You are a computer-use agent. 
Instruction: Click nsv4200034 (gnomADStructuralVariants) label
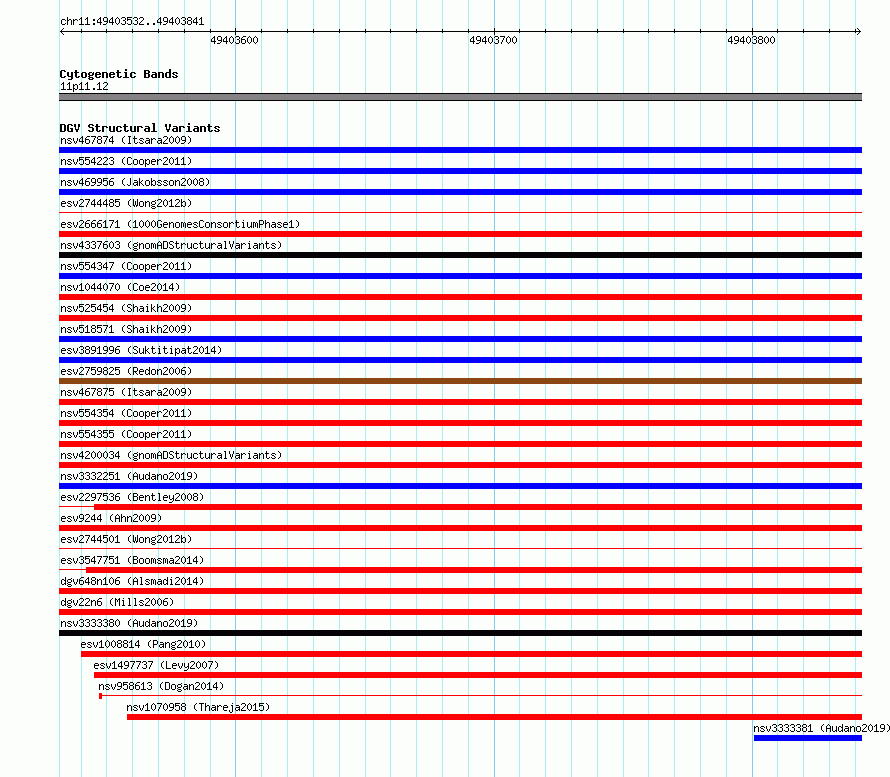(x=171, y=455)
